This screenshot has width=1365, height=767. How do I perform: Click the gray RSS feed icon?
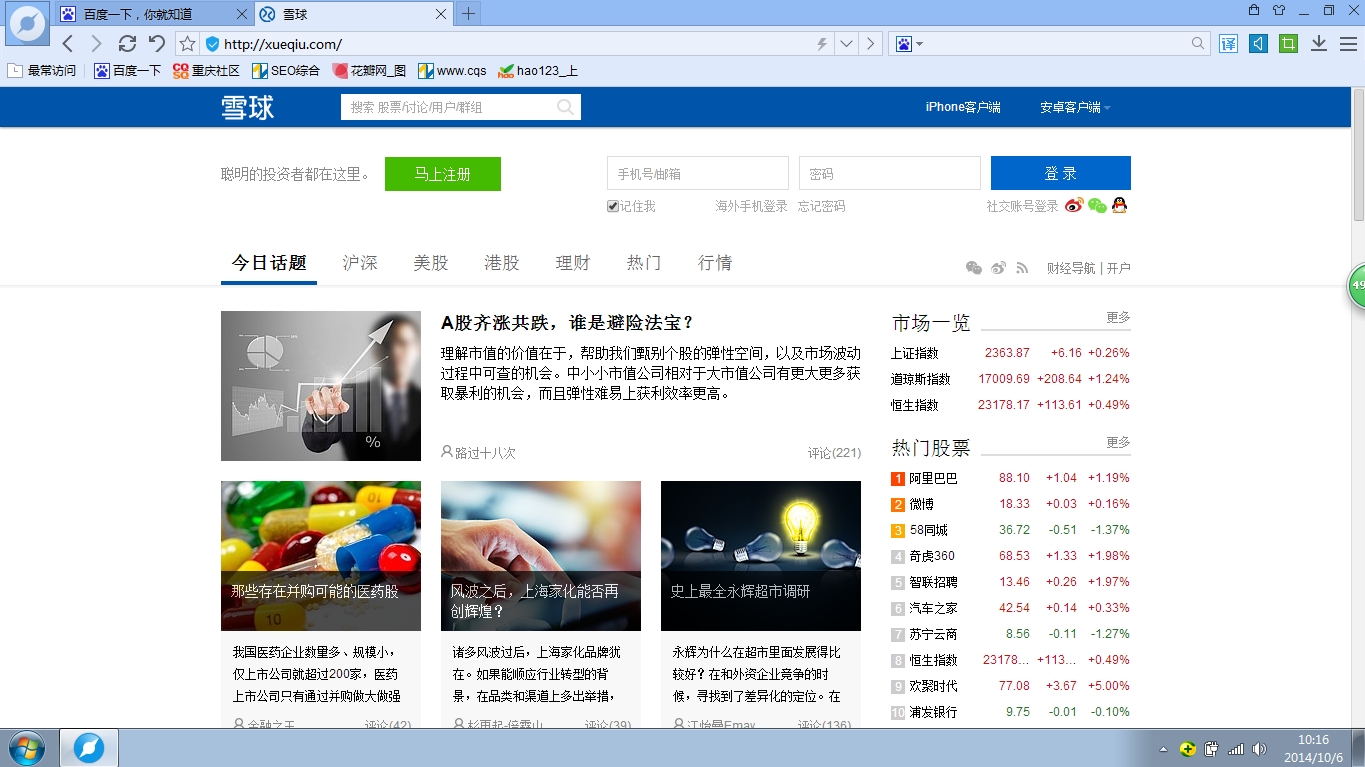point(1022,268)
